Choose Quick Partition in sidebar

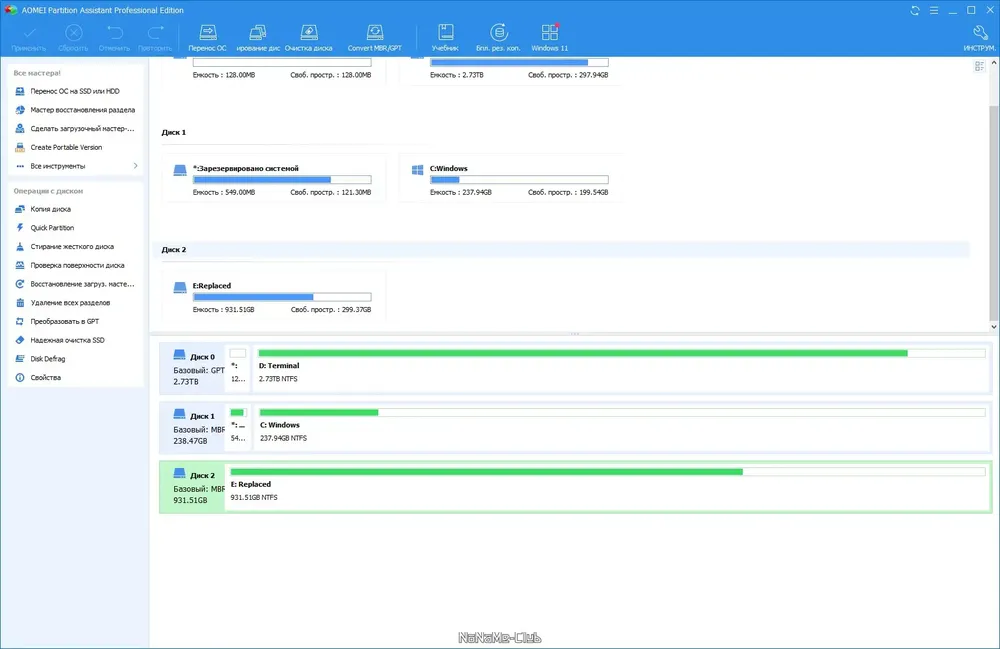pos(52,228)
